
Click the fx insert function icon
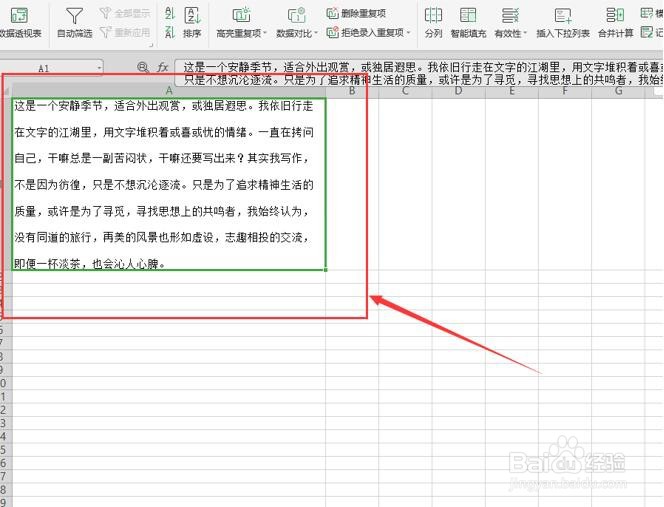163,67
